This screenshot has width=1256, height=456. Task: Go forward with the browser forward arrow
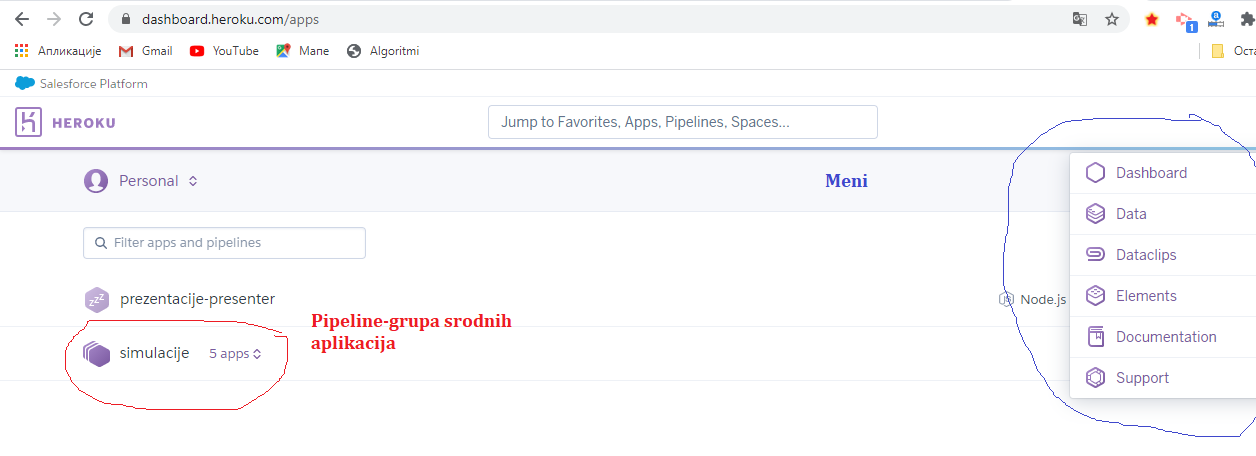click(x=54, y=19)
